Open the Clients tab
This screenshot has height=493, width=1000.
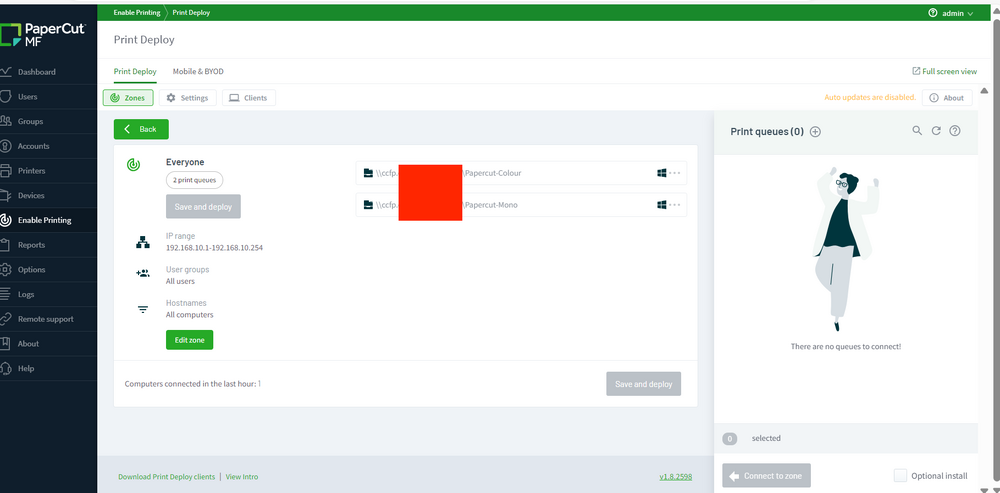pyautogui.click(x=249, y=98)
